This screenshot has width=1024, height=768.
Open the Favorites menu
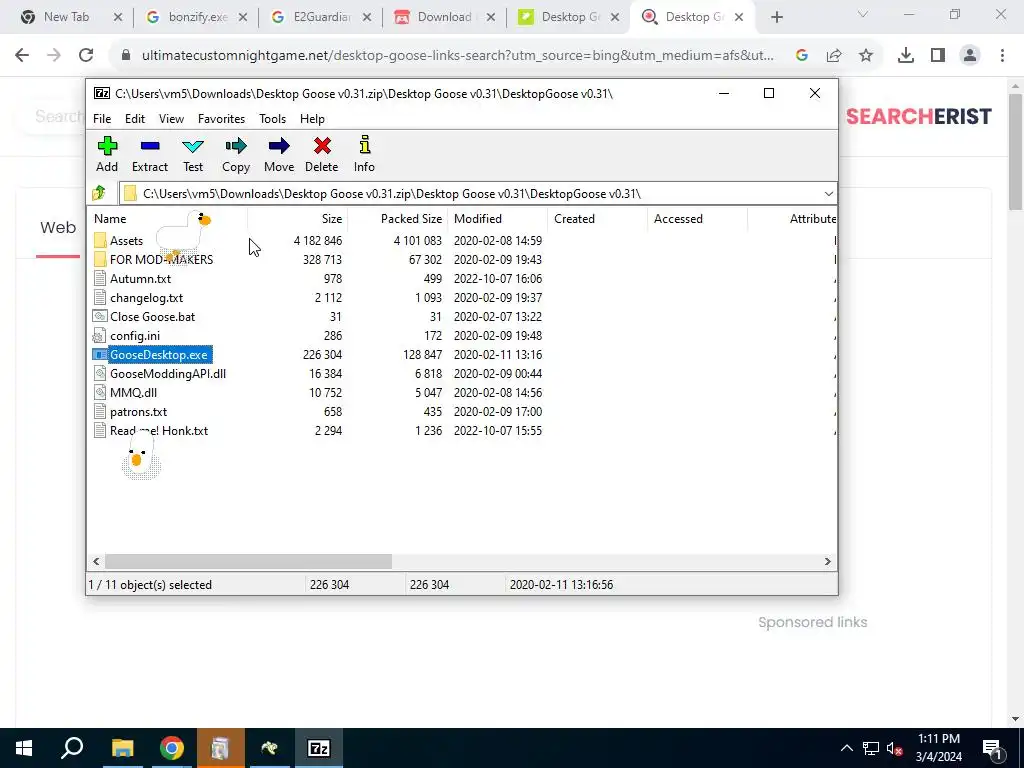[x=221, y=119]
